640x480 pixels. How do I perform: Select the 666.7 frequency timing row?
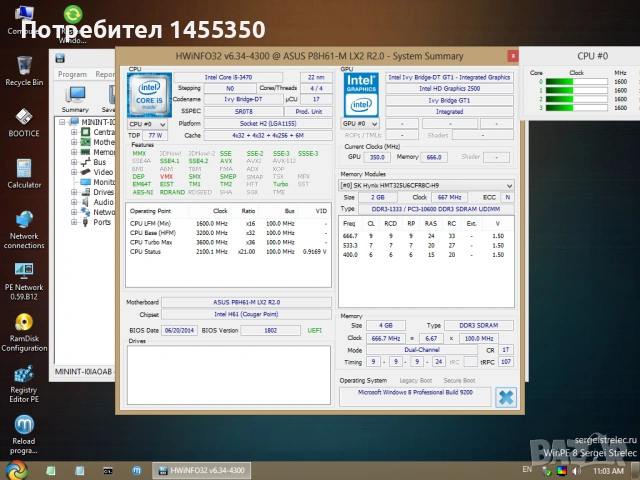pyautogui.click(x=426, y=236)
